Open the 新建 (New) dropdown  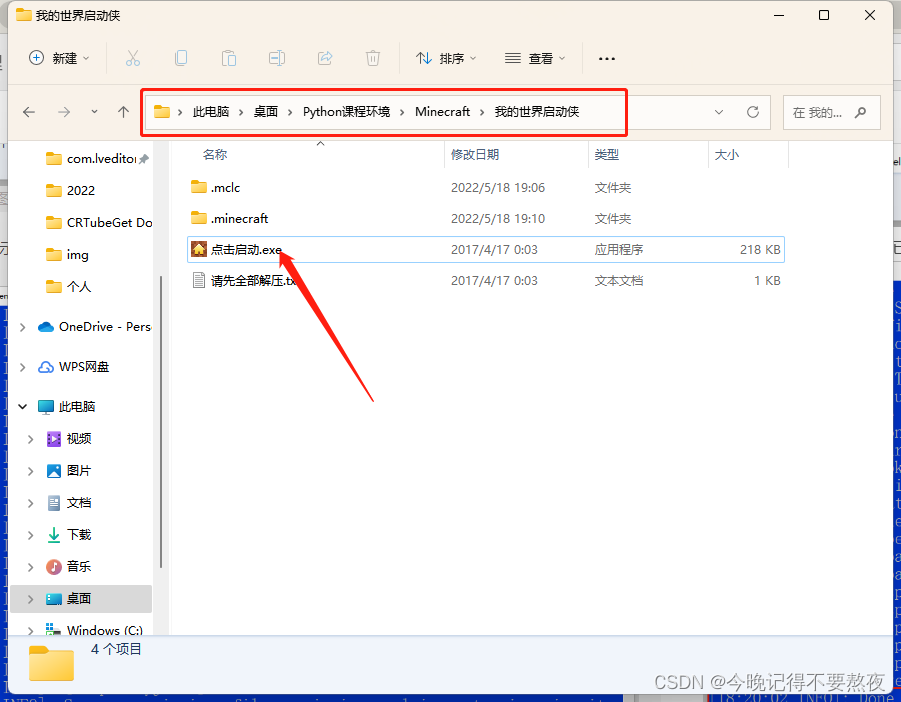[59, 59]
